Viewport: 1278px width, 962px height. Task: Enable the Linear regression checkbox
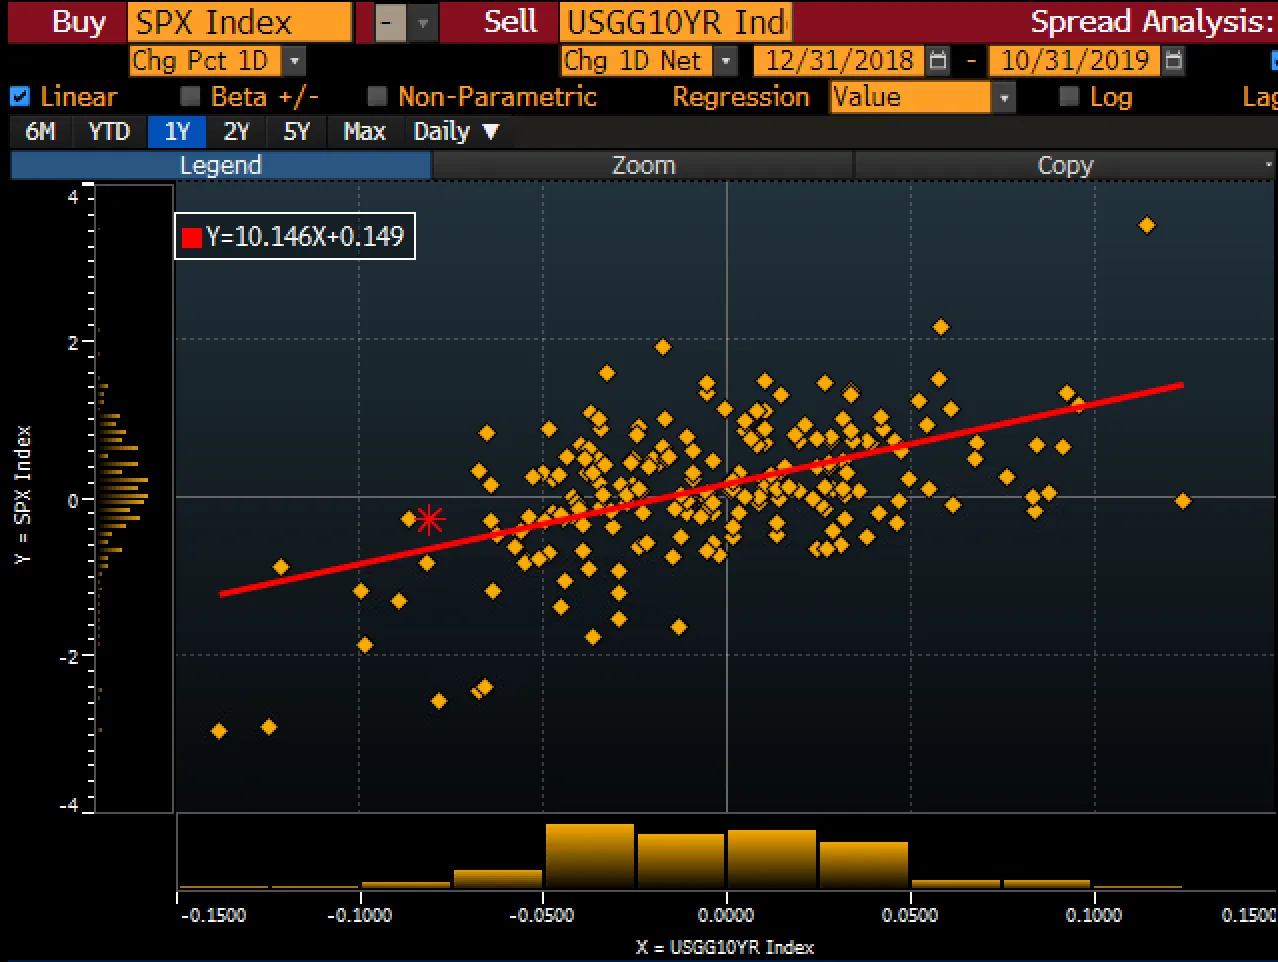pos(19,97)
